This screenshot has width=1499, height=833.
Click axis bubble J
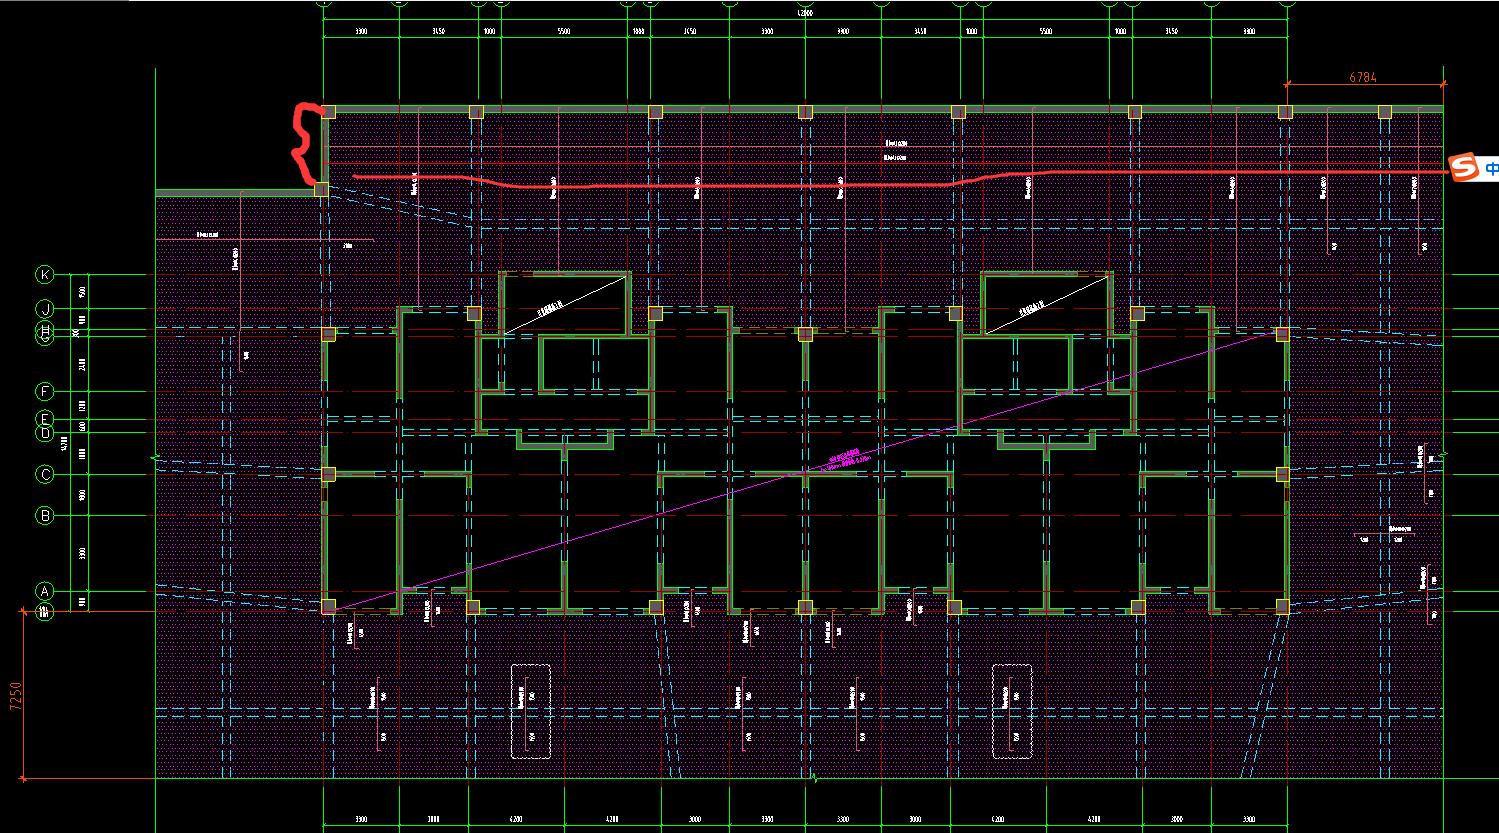click(45, 308)
